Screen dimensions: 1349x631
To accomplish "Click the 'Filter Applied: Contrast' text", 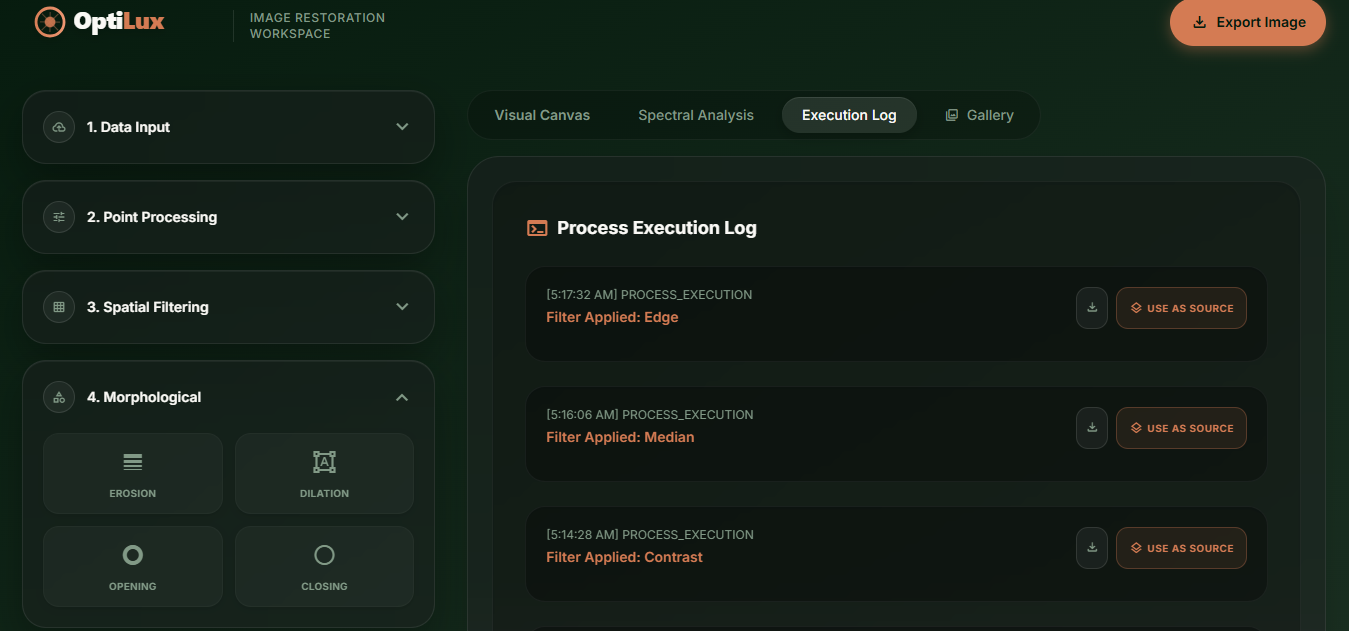I will (x=624, y=557).
